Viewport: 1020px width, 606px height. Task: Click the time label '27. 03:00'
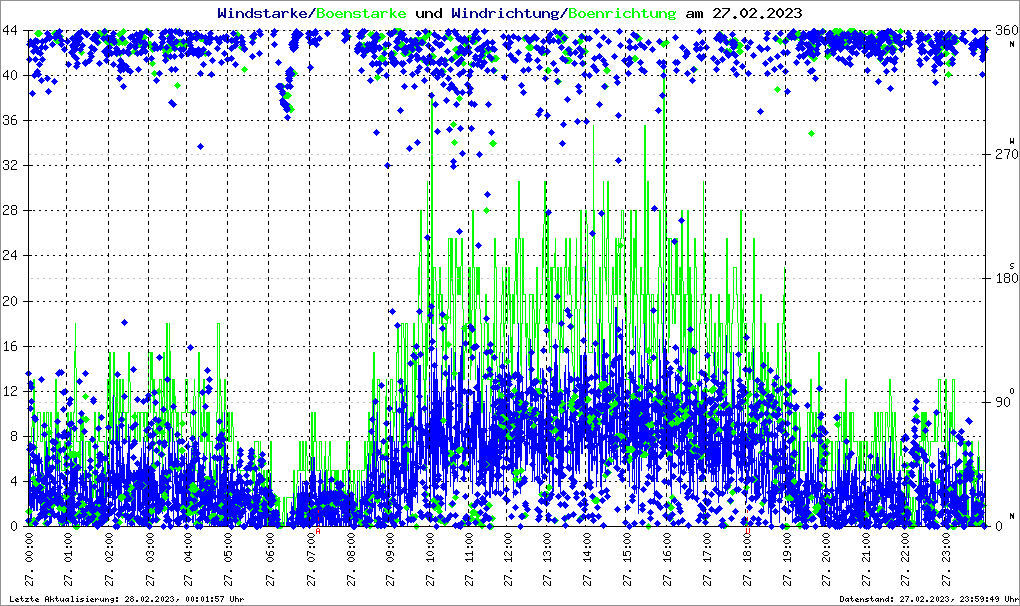click(x=150, y=560)
